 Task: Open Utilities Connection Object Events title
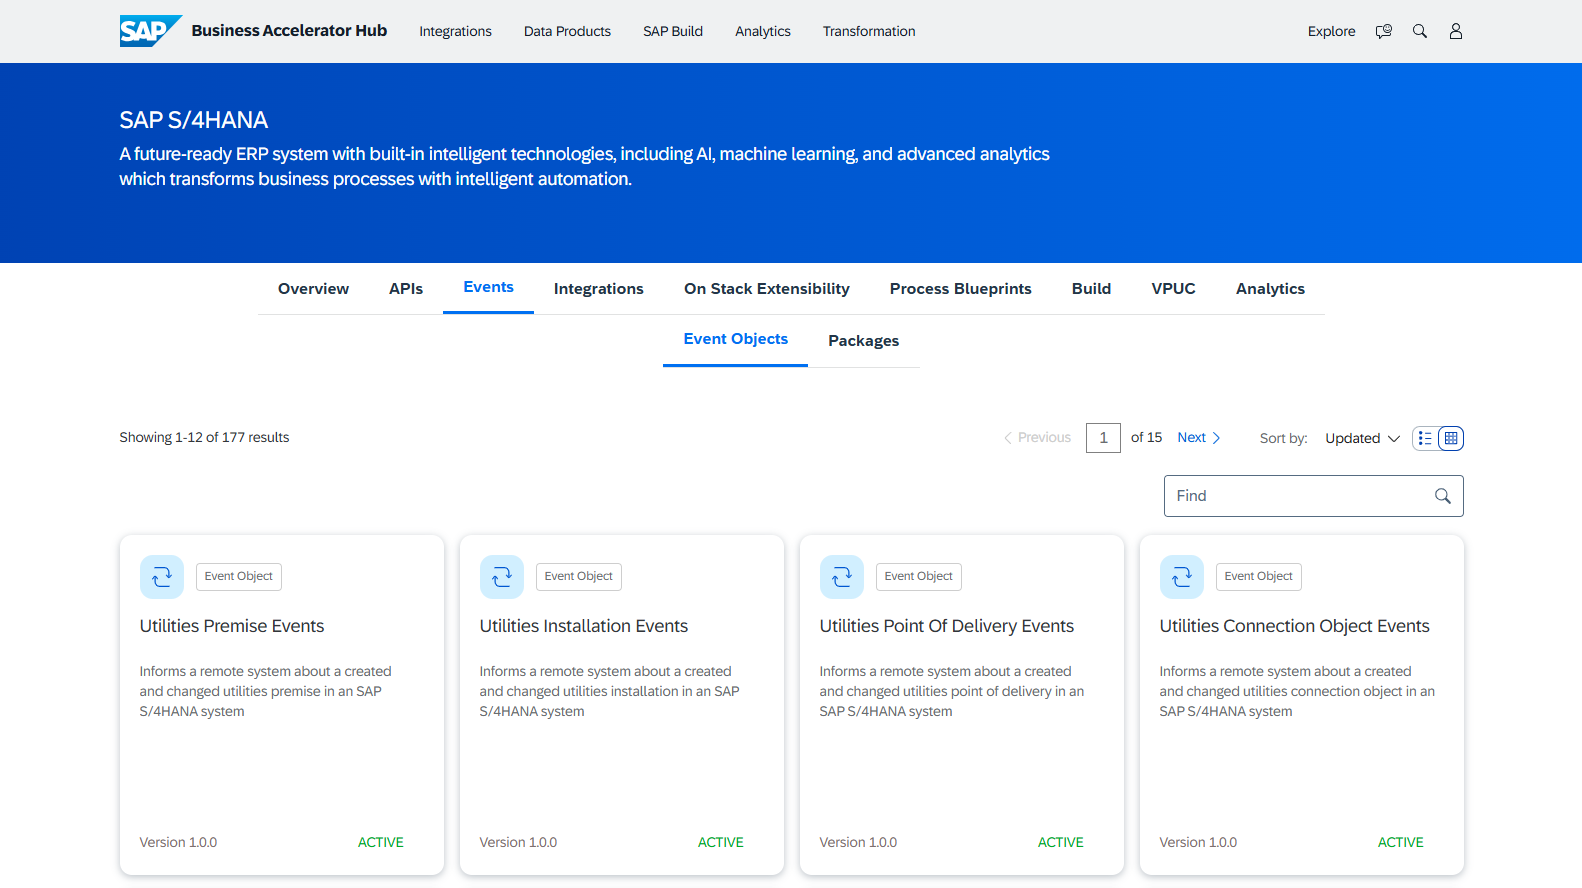tap(1295, 626)
